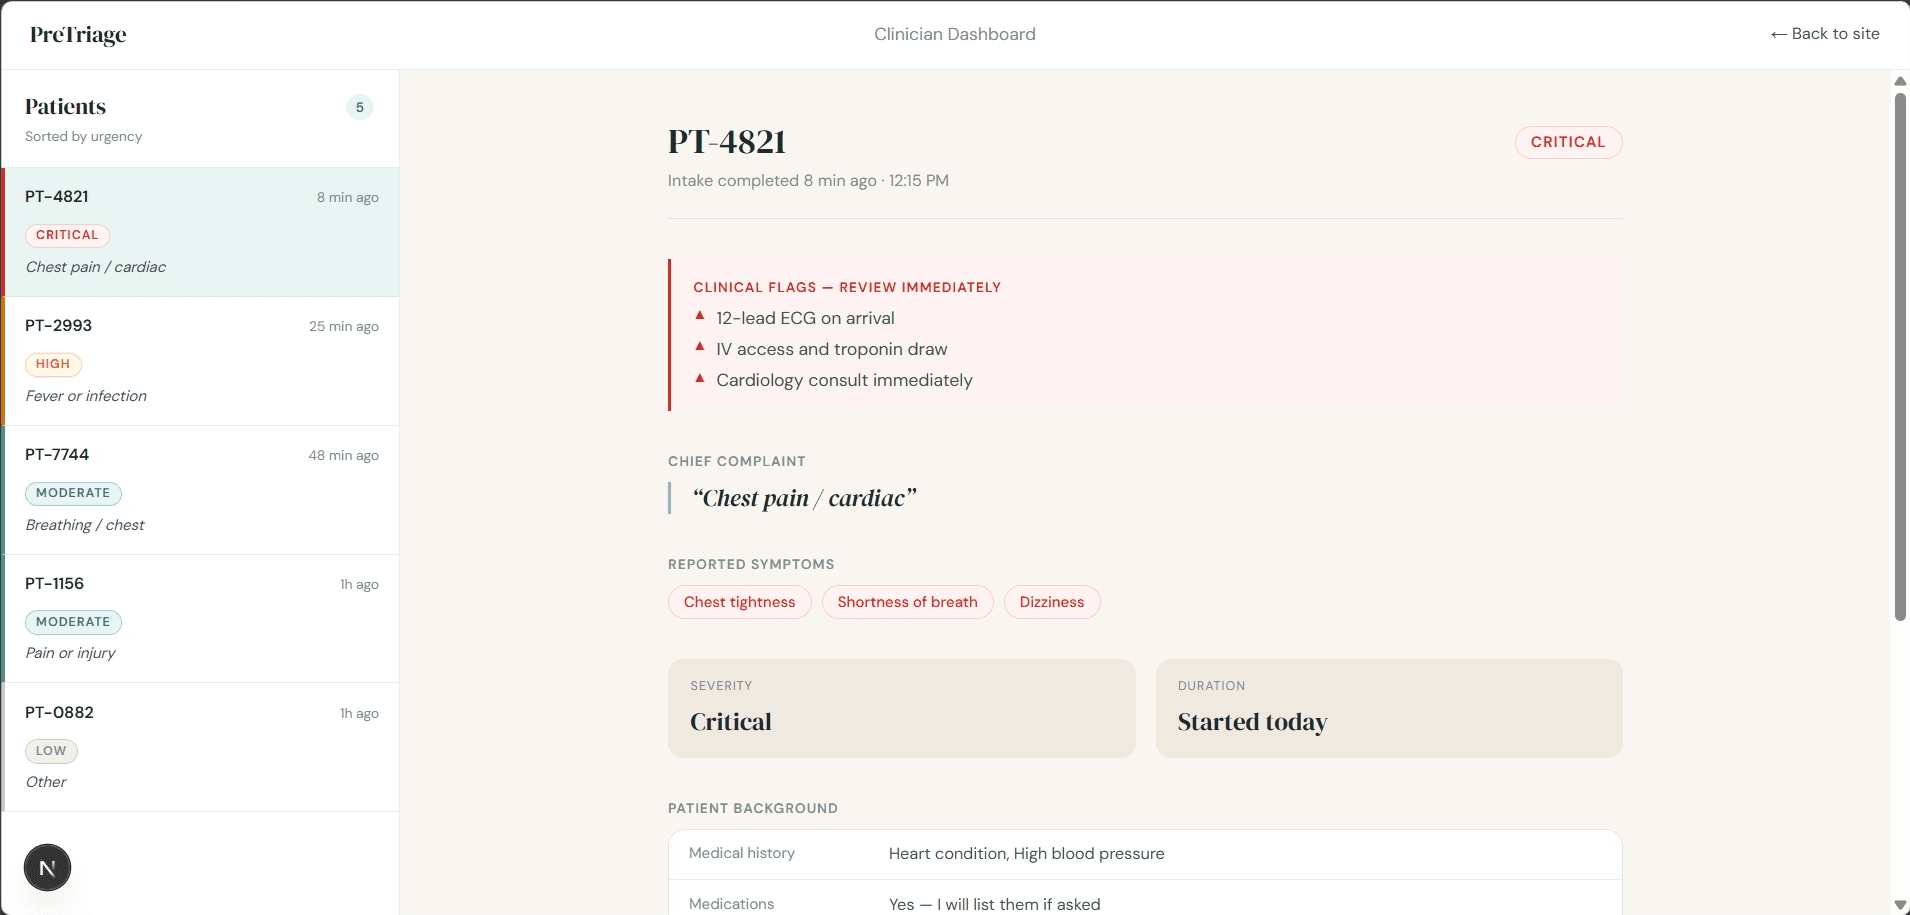This screenshot has width=1910, height=915.
Task: Open the PT-1156 patient record
Action: [200, 618]
